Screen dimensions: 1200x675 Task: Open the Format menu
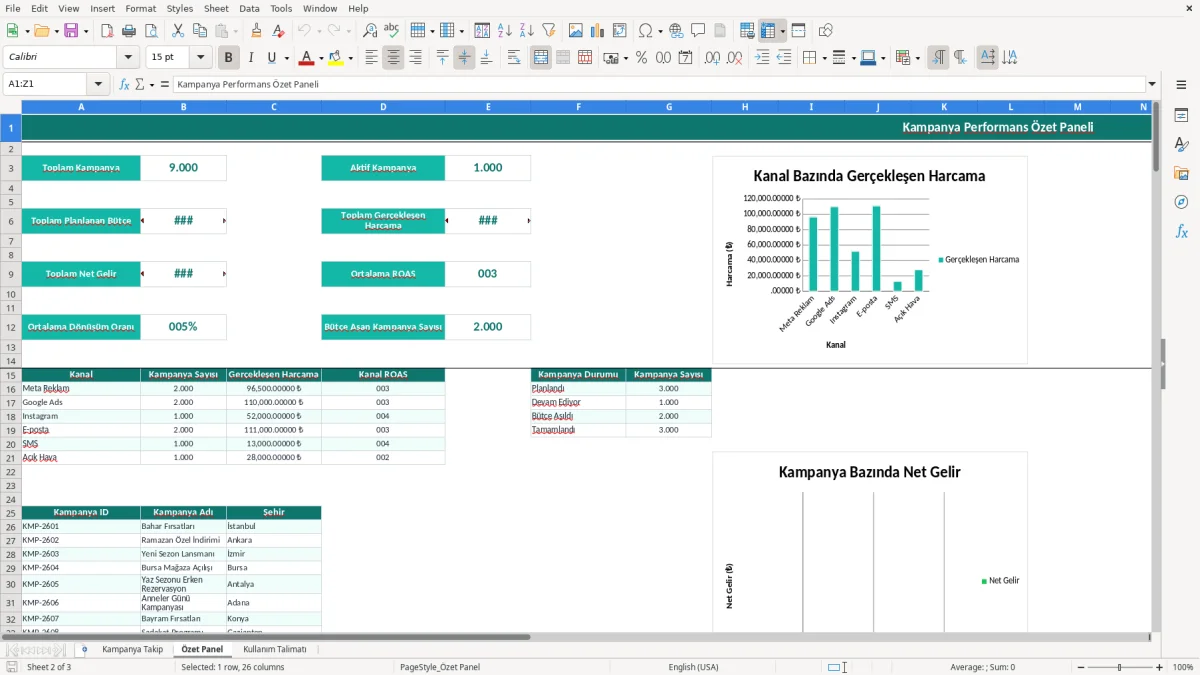(x=140, y=8)
